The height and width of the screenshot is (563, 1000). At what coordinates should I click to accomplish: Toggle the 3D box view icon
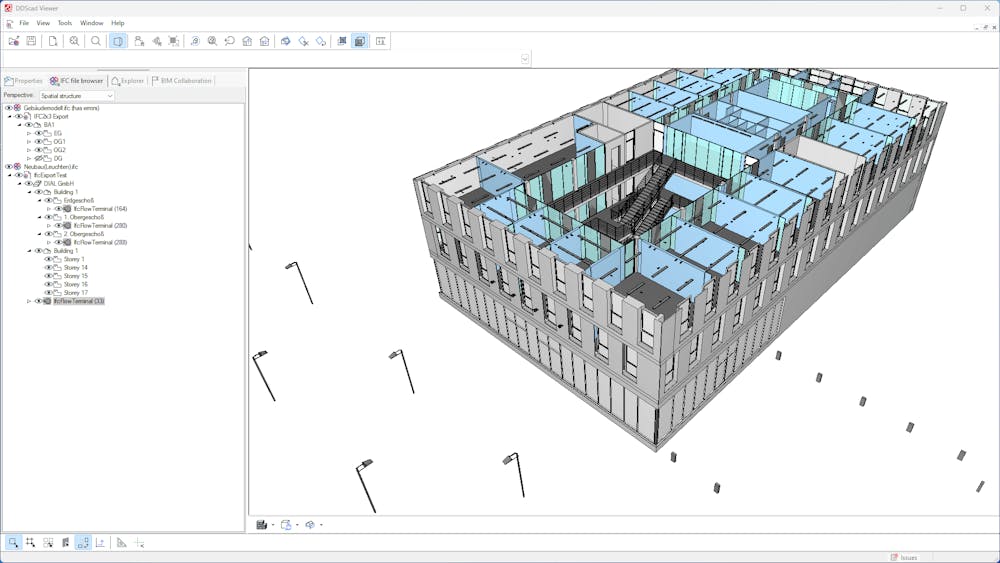pyautogui.click(x=118, y=41)
